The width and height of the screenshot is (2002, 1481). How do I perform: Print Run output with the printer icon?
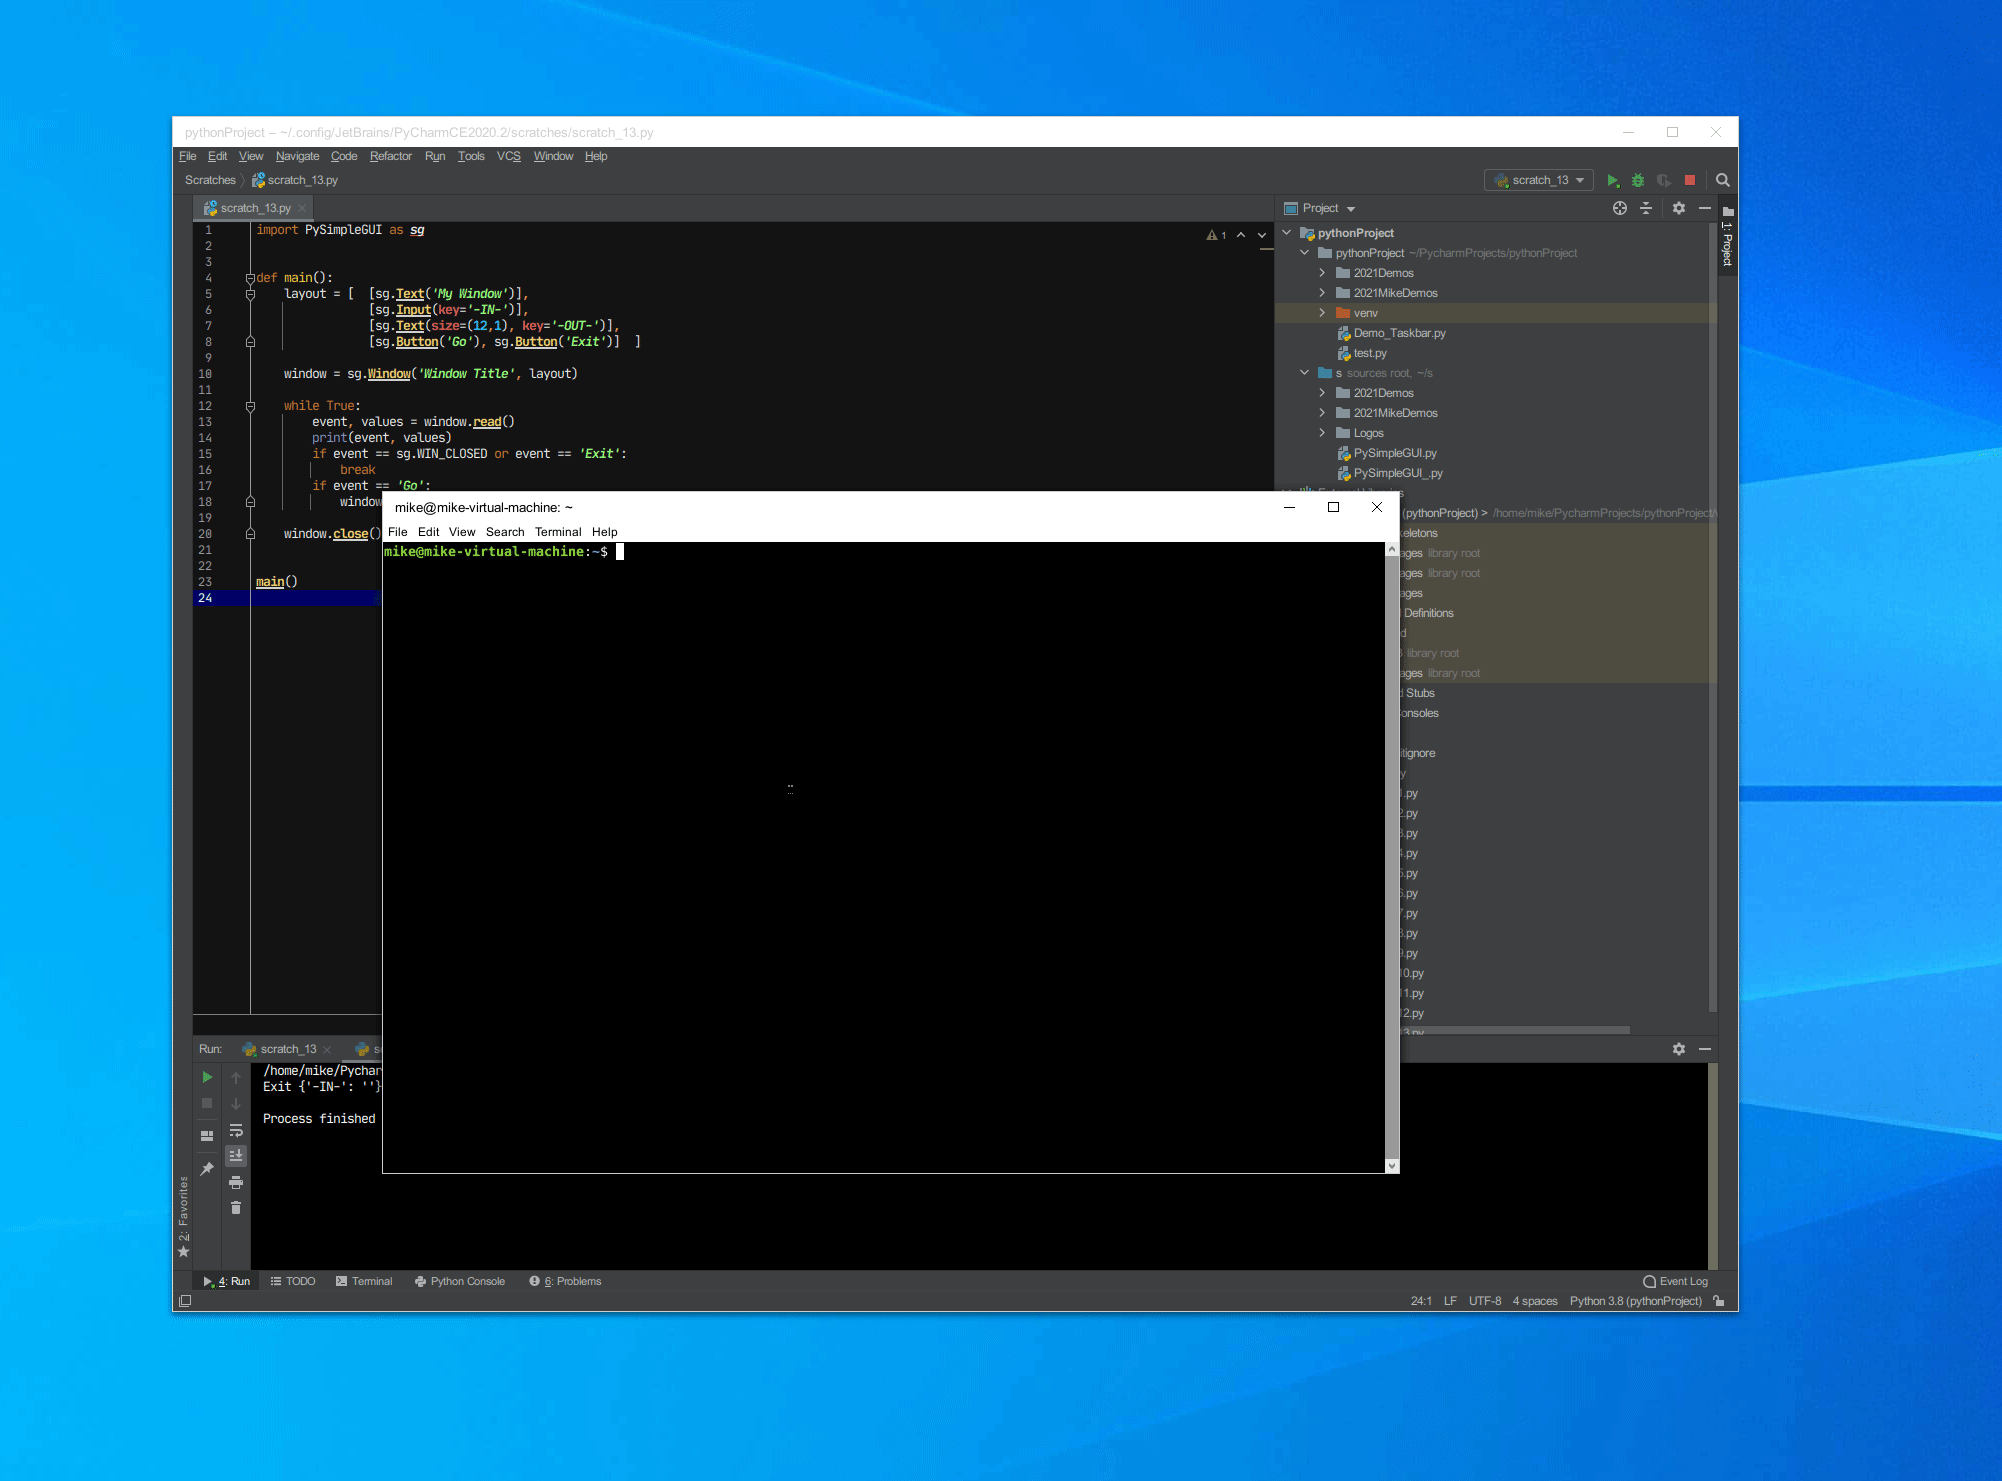[x=236, y=1182]
